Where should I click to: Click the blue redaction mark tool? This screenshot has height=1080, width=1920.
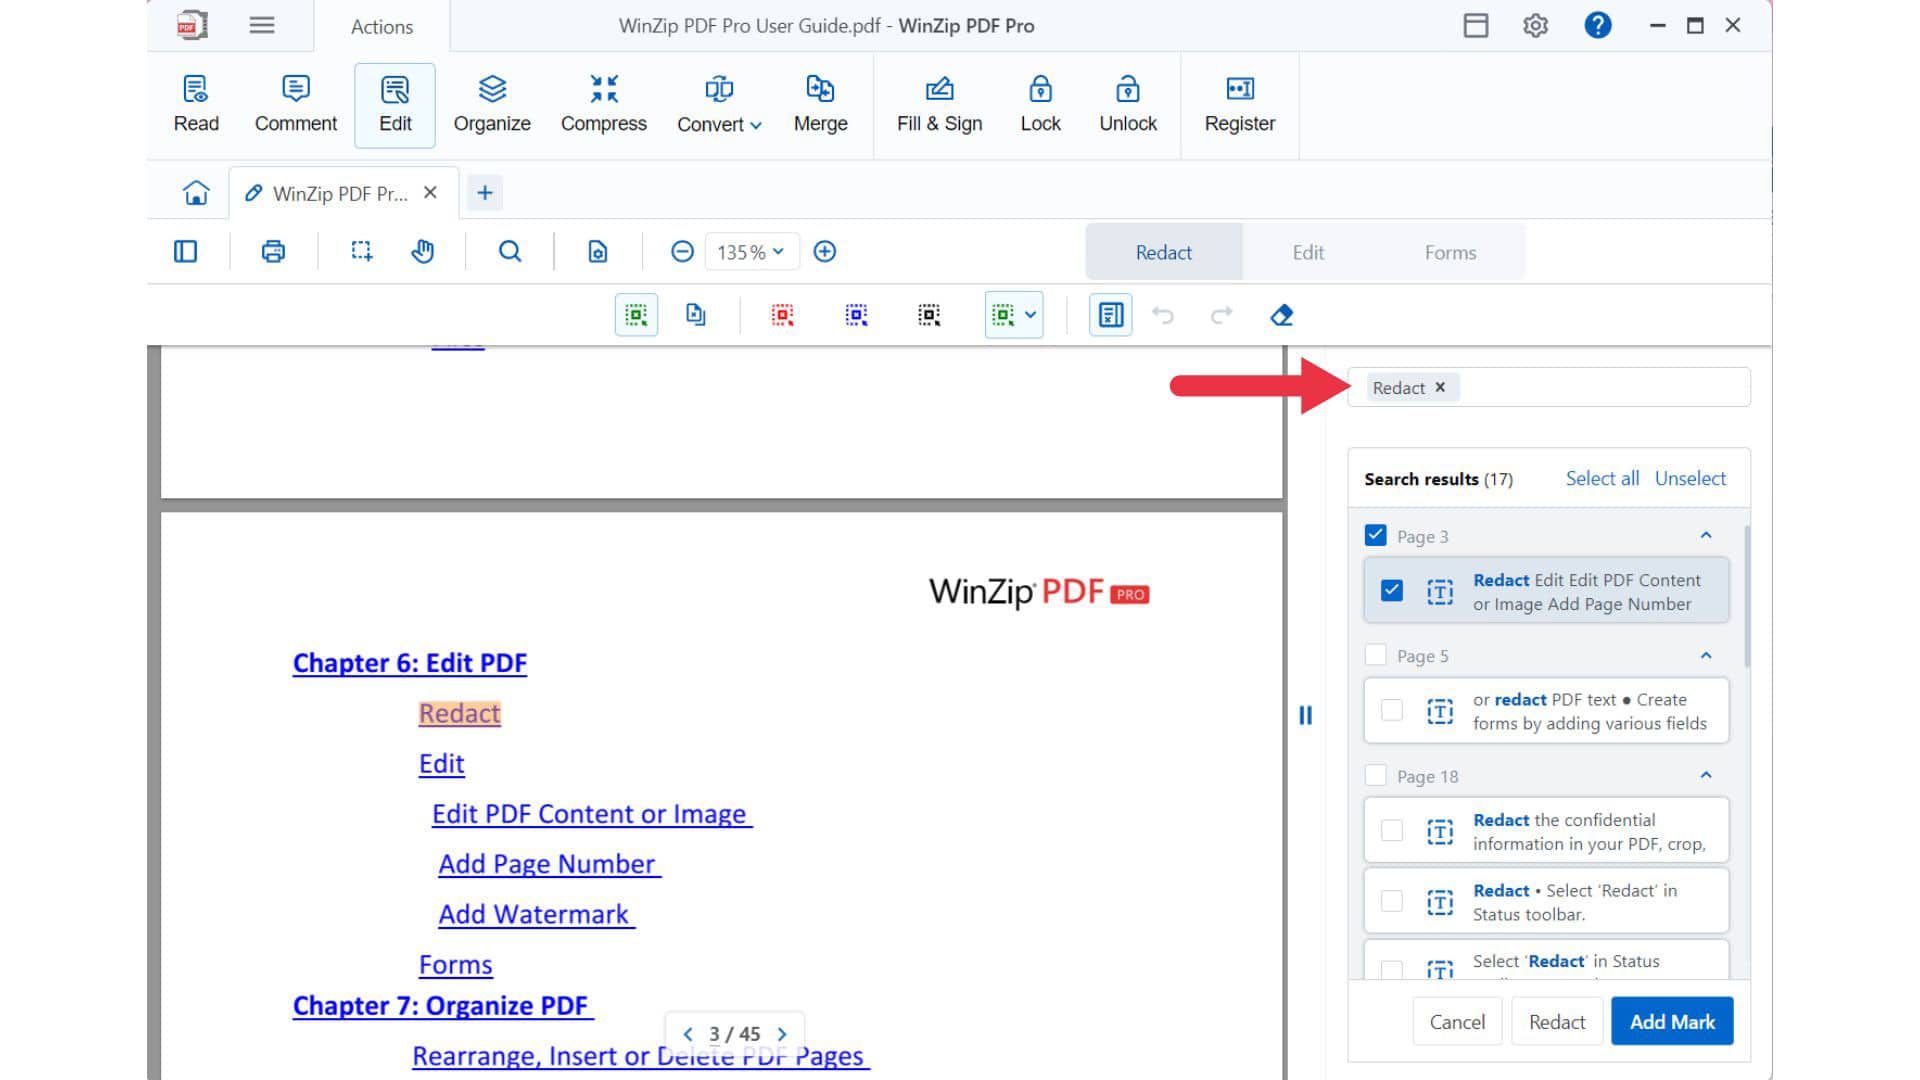tap(856, 315)
